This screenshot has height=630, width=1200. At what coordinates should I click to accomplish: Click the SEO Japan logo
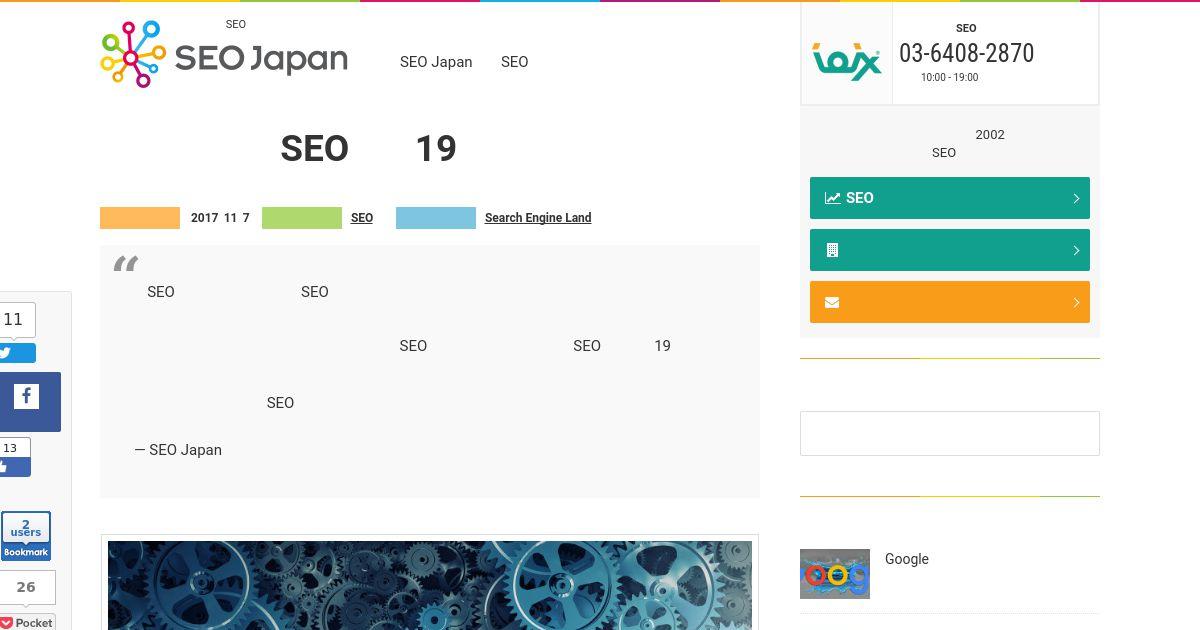click(x=224, y=56)
